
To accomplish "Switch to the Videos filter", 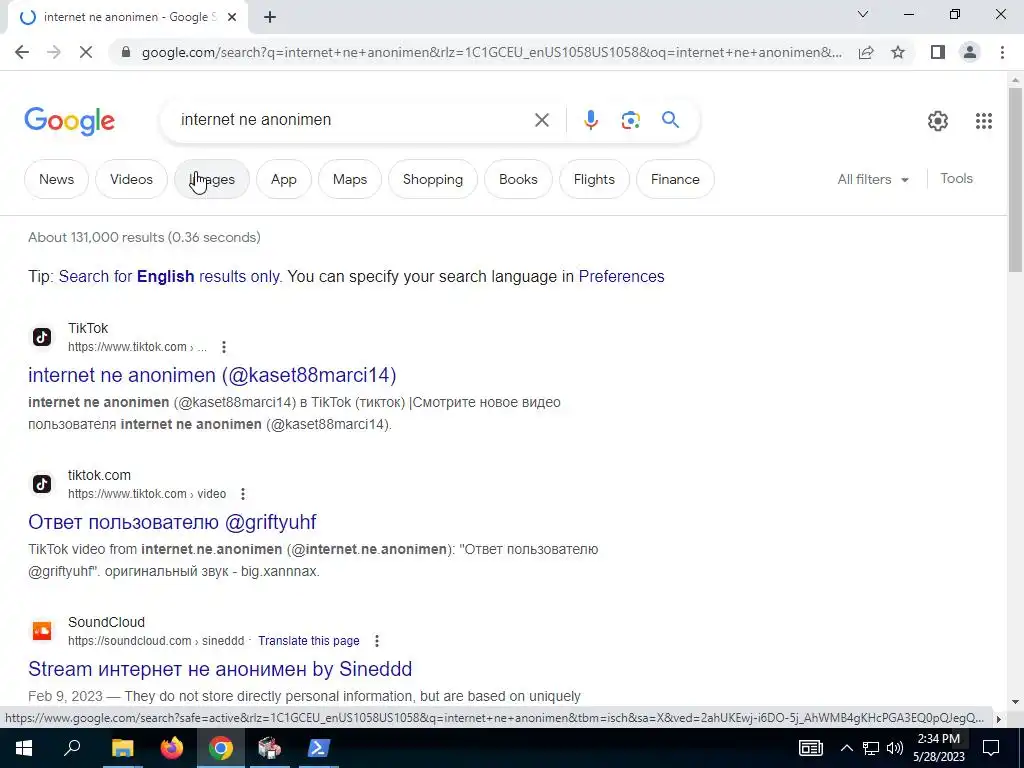I will tap(131, 179).
